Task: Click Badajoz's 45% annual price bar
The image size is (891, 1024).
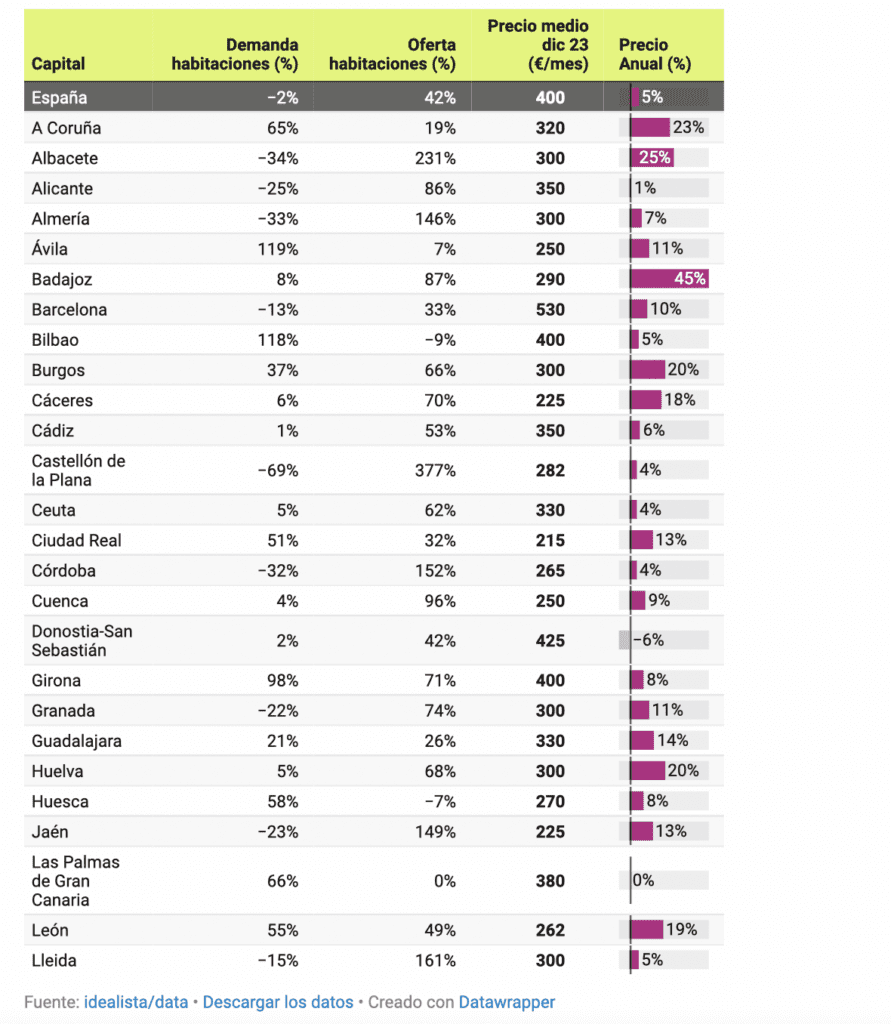Action: point(668,279)
